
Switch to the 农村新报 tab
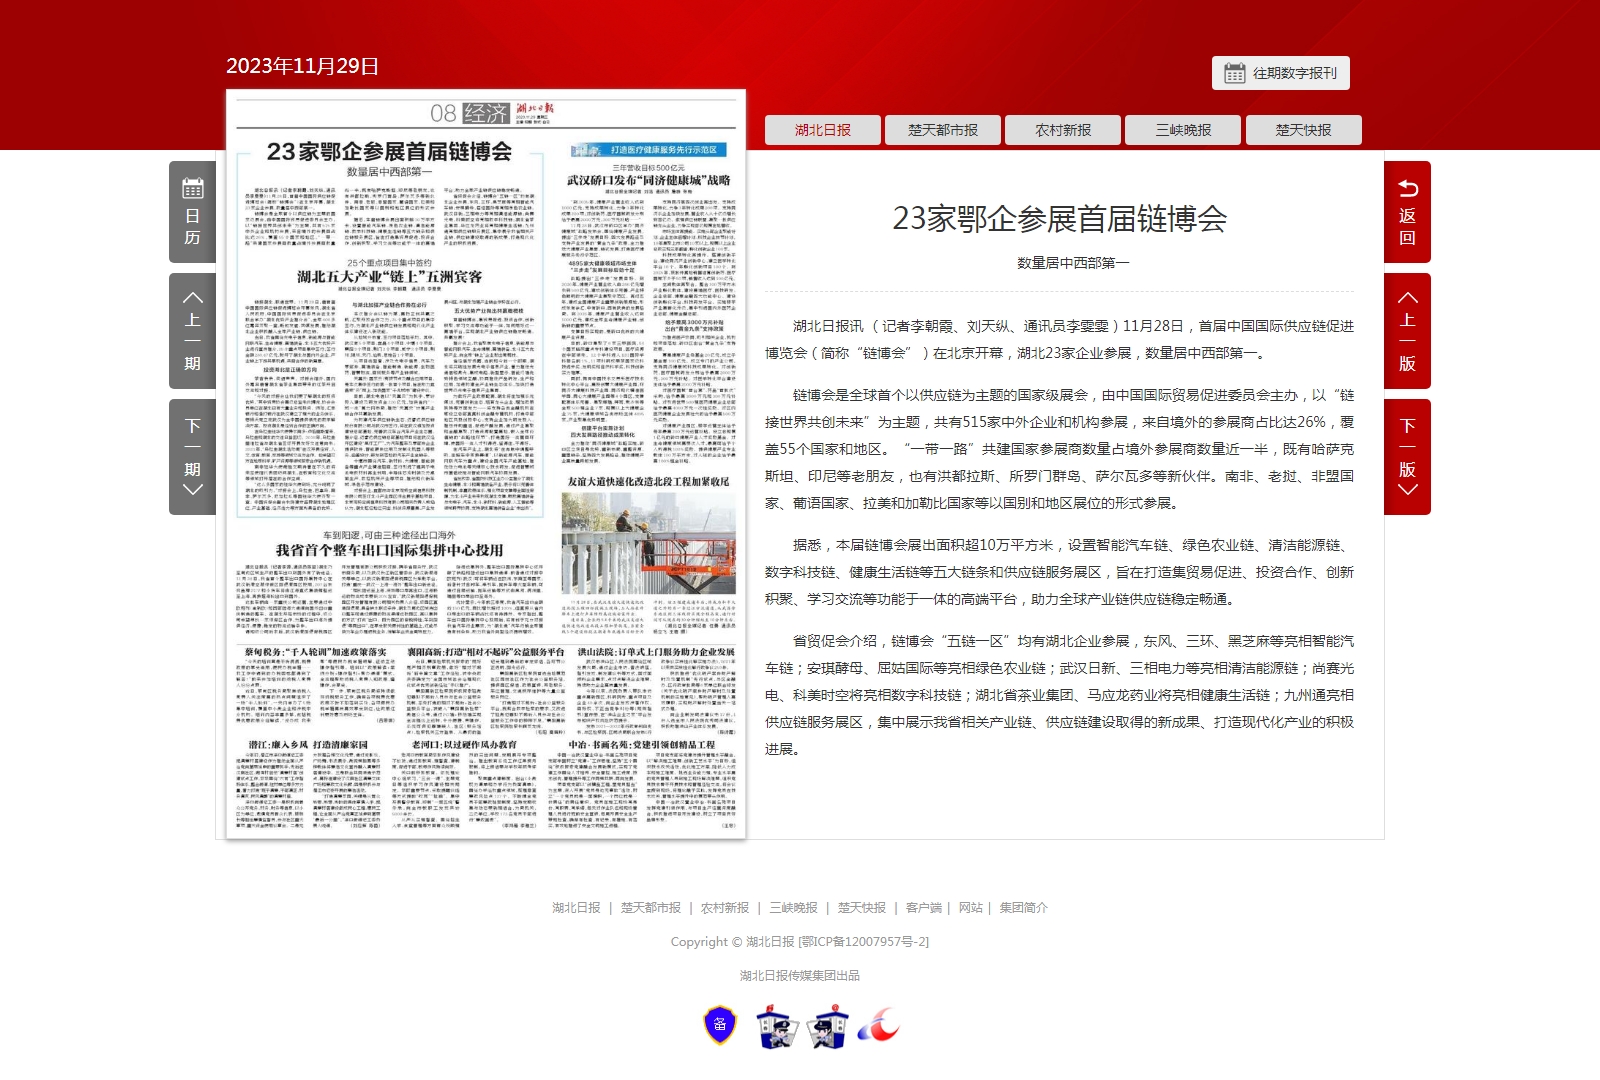1063,130
